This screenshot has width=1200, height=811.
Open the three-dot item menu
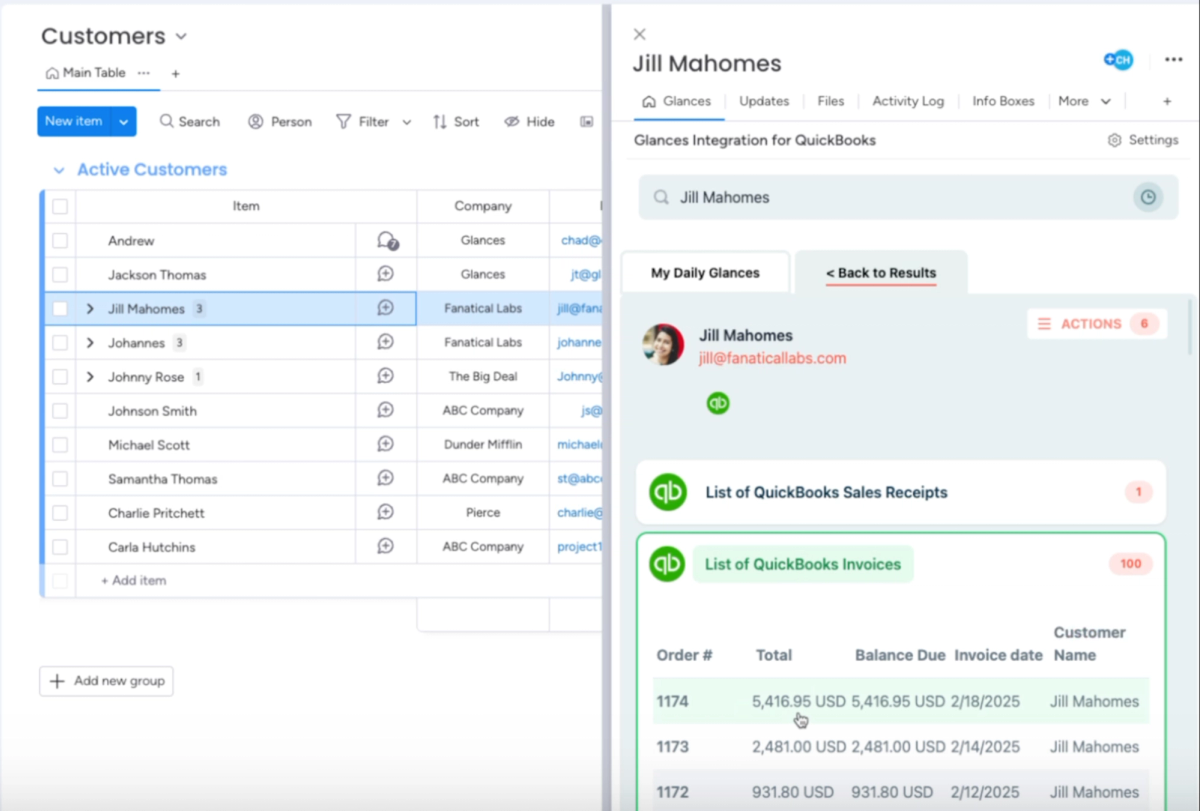pyautogui.click(x=1174, y=60)
